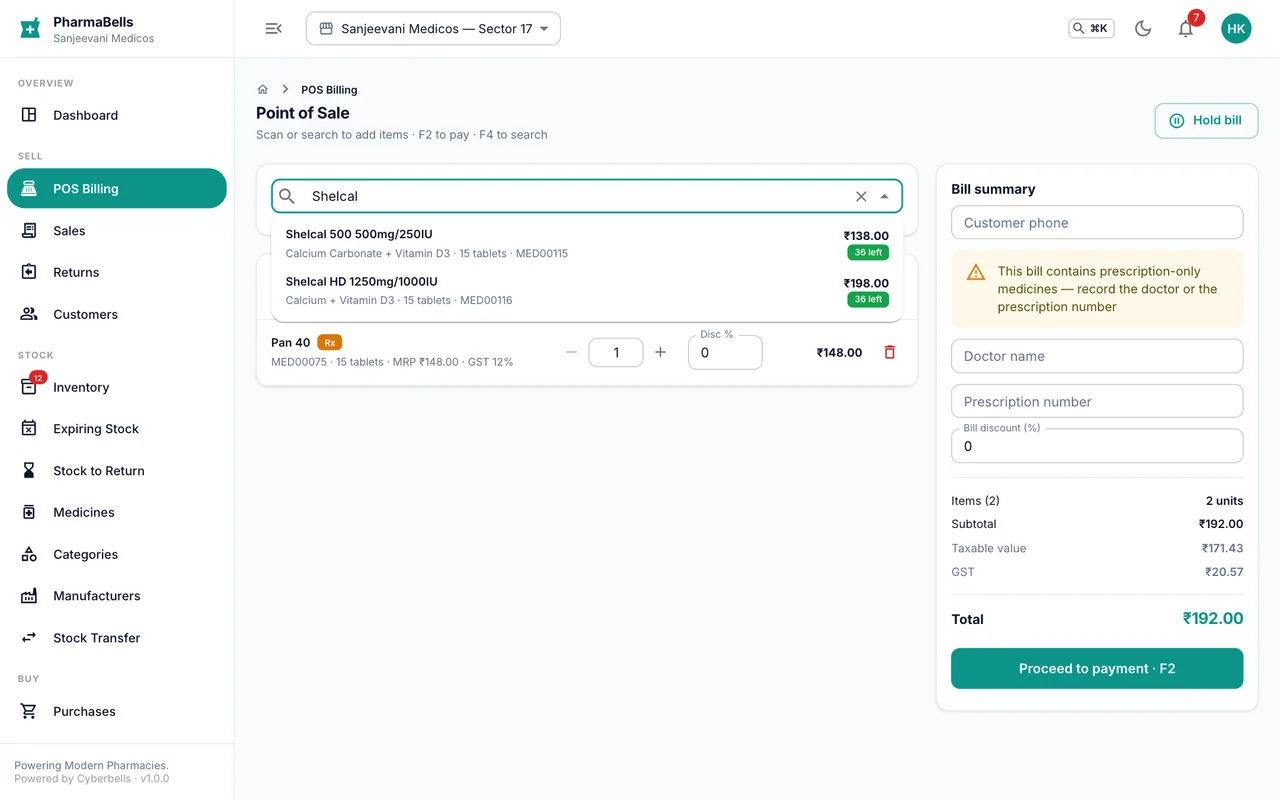Click the PharmaBells logo icon
The width and height of the screenshot is (1280, 800).
(30, 28)
